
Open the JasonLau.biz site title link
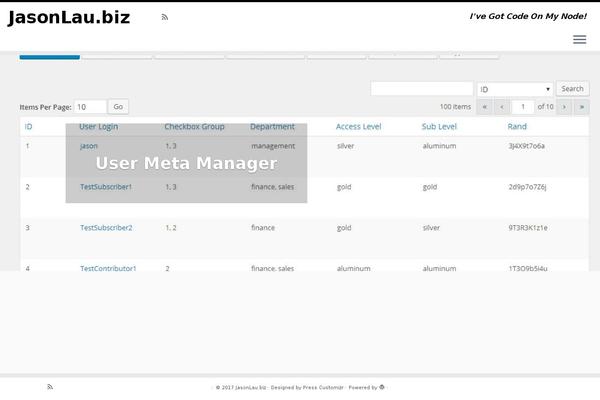pyautogui.click(x=69, y=18)
